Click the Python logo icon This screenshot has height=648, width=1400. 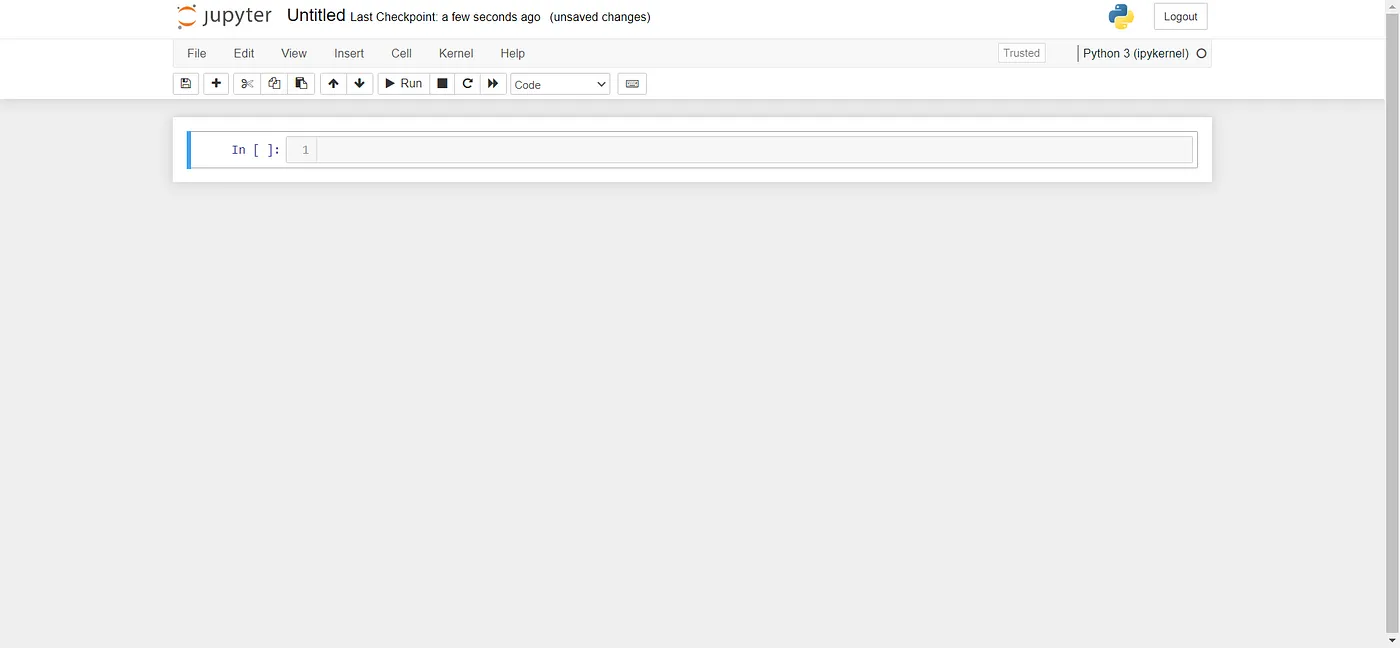click(1121, 16)
